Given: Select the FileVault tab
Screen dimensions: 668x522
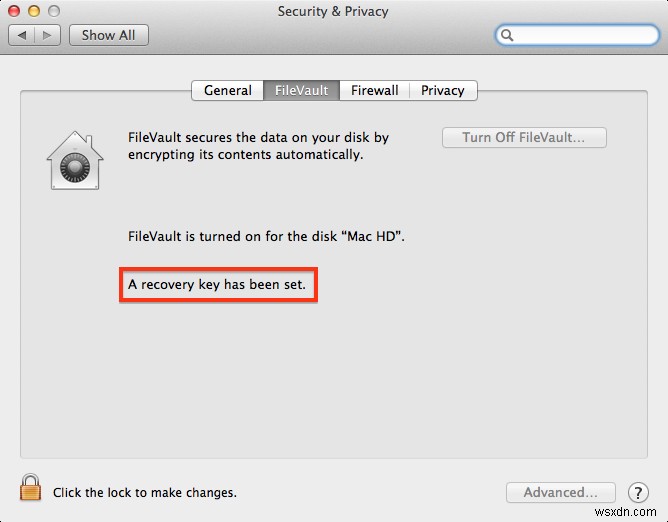Looking at the screenshot, I should [x=302, y=90].
